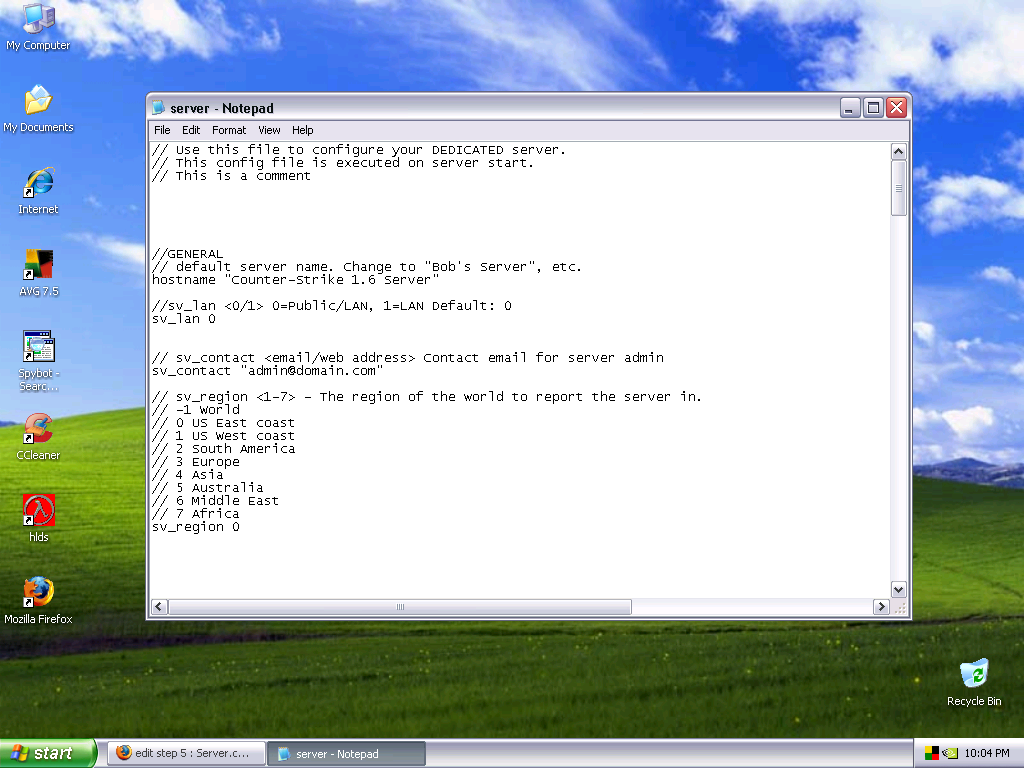The image size is (1024, 768).
Task: Close the server Notepad window
Action: coord(897,108)
